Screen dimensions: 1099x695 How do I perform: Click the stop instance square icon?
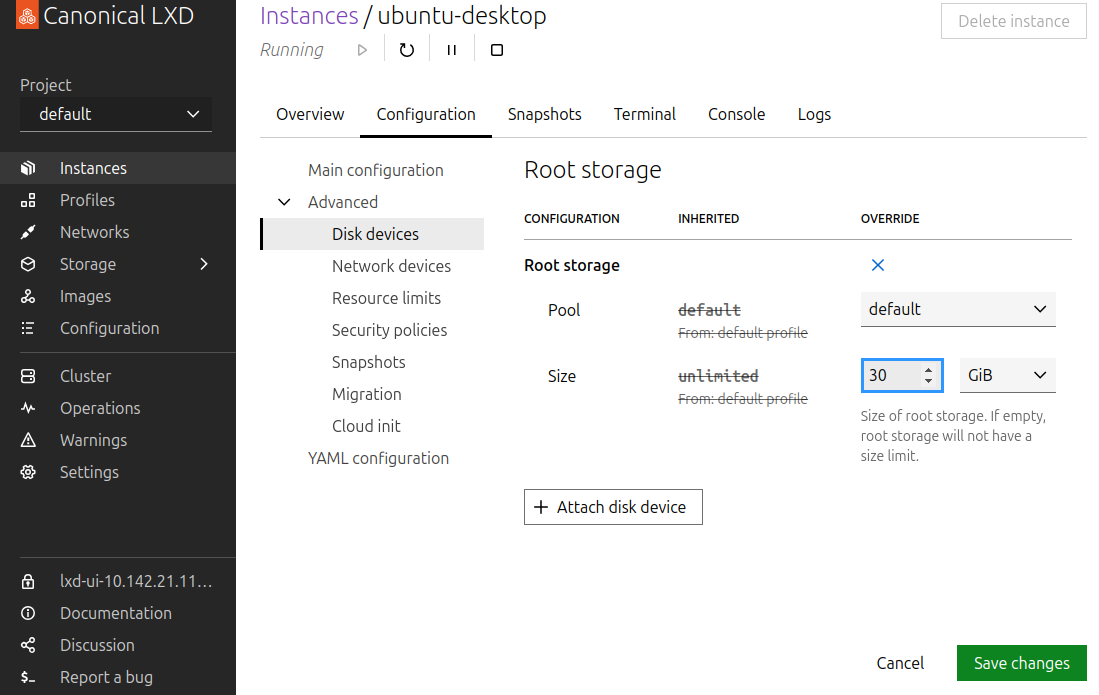pos(497,50)
